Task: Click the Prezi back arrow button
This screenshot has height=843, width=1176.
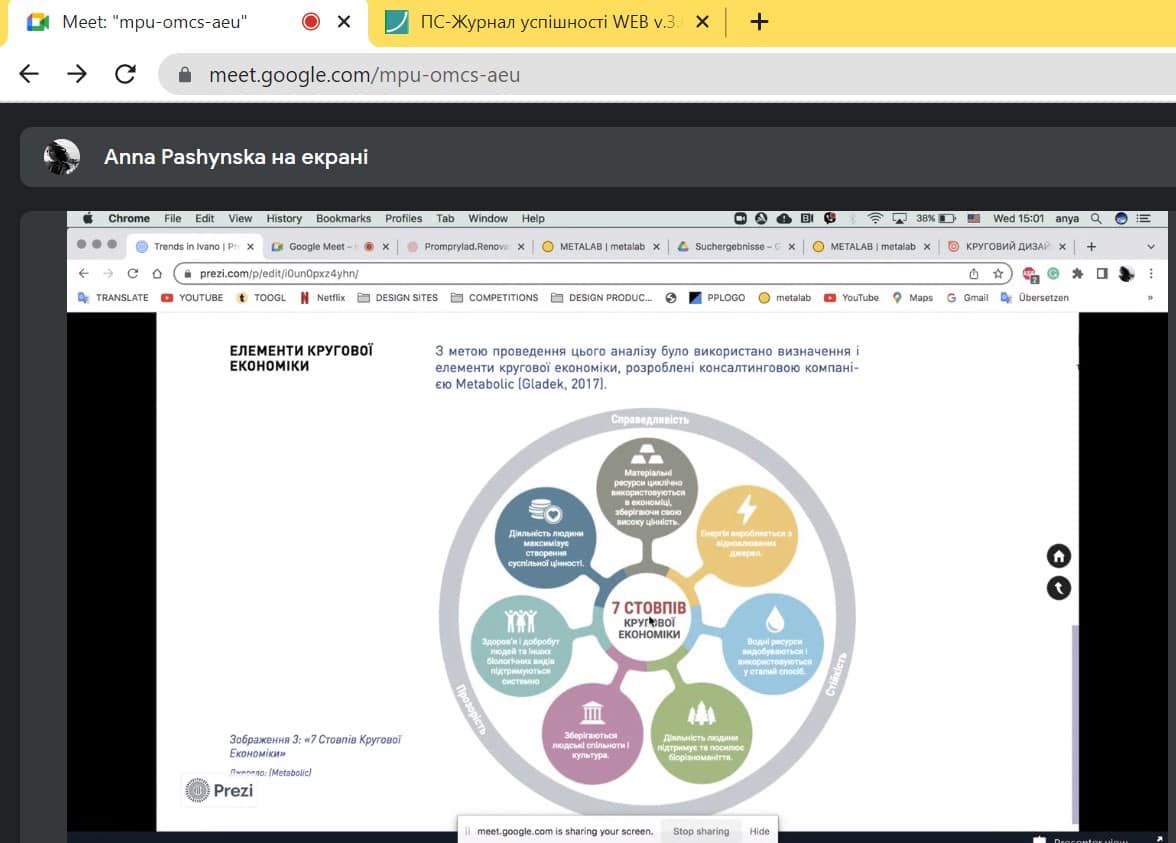Action: pyautogui.click(x=1058, y=588)
